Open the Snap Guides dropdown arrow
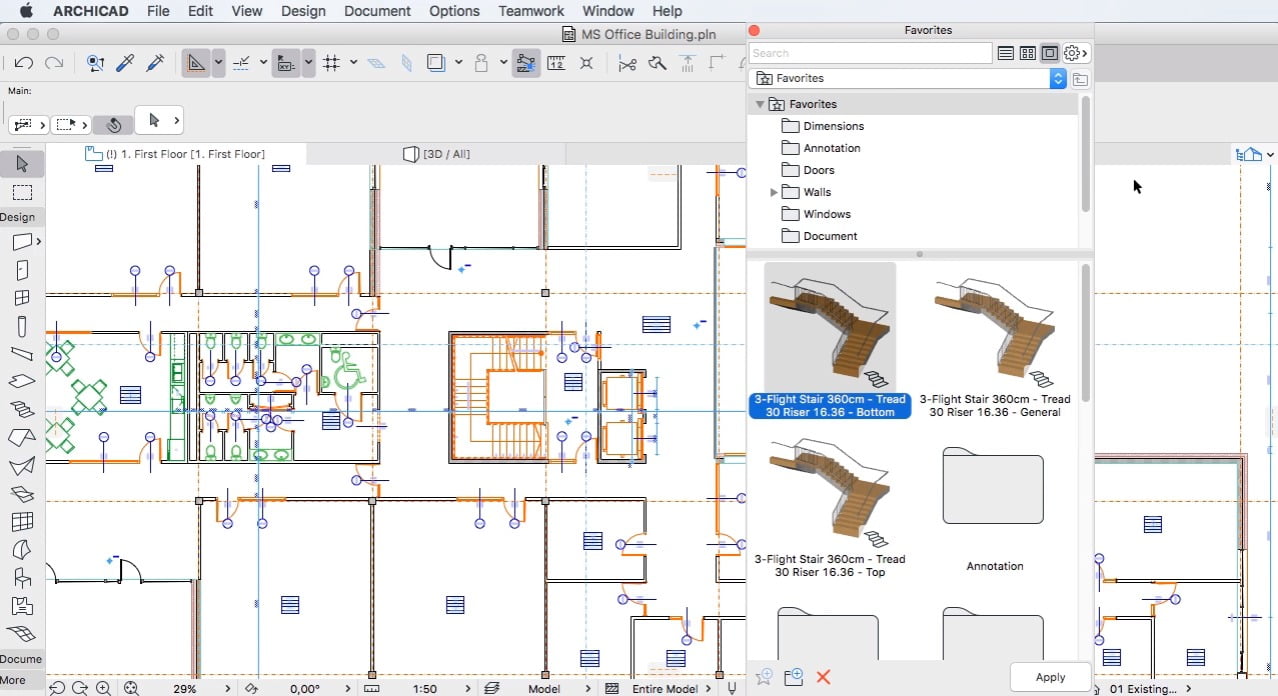 point(263,63)
